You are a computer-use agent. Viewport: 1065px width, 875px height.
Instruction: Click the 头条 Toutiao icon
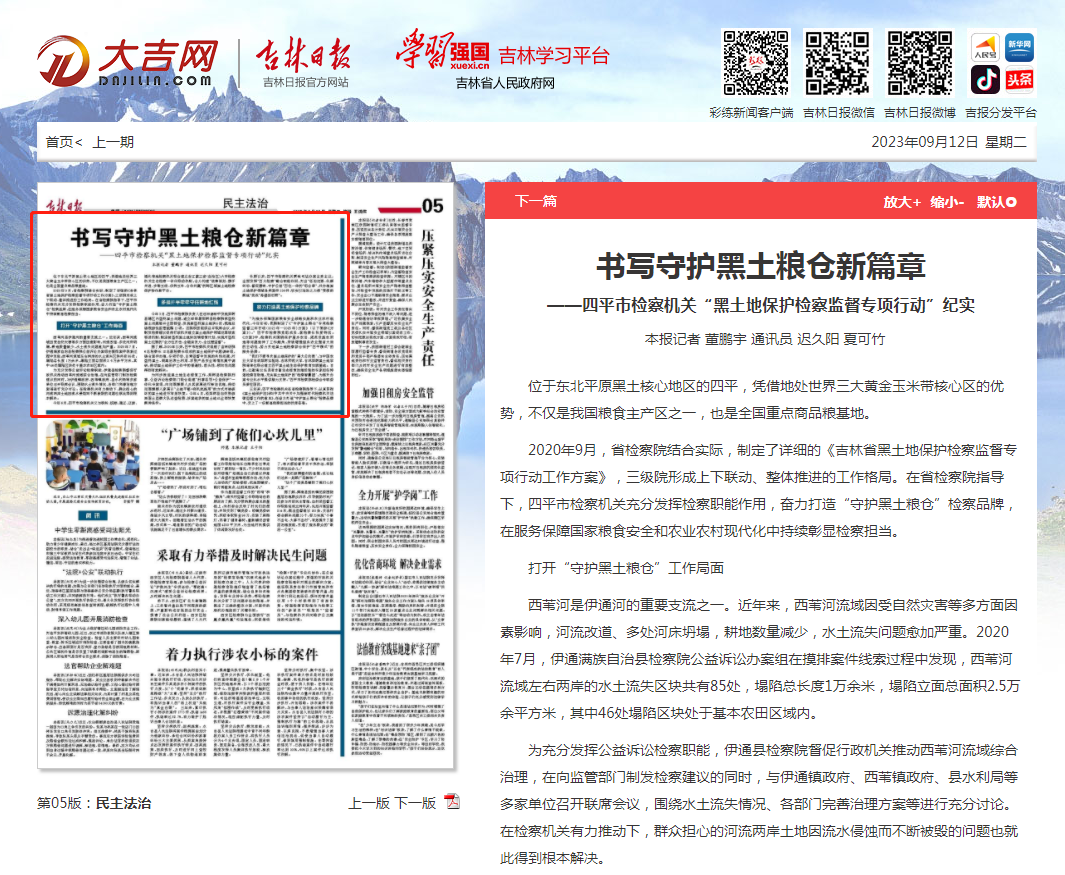click(x=1019, y=79)
